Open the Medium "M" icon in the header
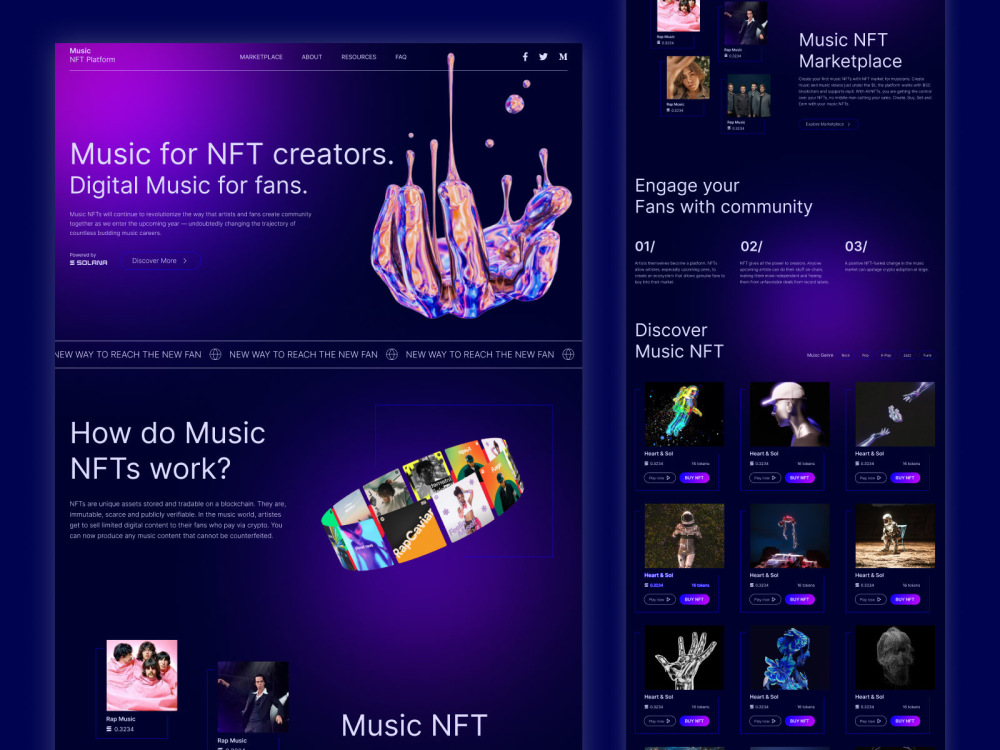Viewport: 1000px width, 750px height. click(563, 57)
